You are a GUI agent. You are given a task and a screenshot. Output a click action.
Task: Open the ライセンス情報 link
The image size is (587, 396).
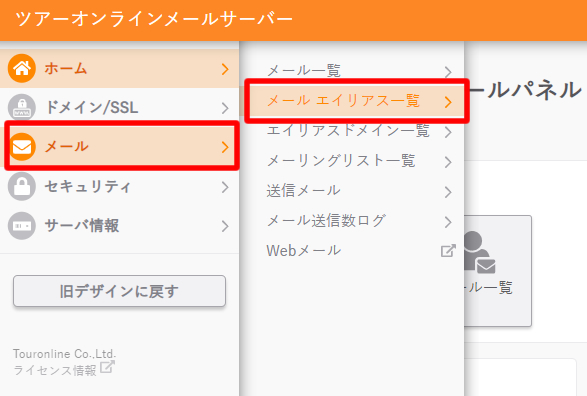(55, 370)
